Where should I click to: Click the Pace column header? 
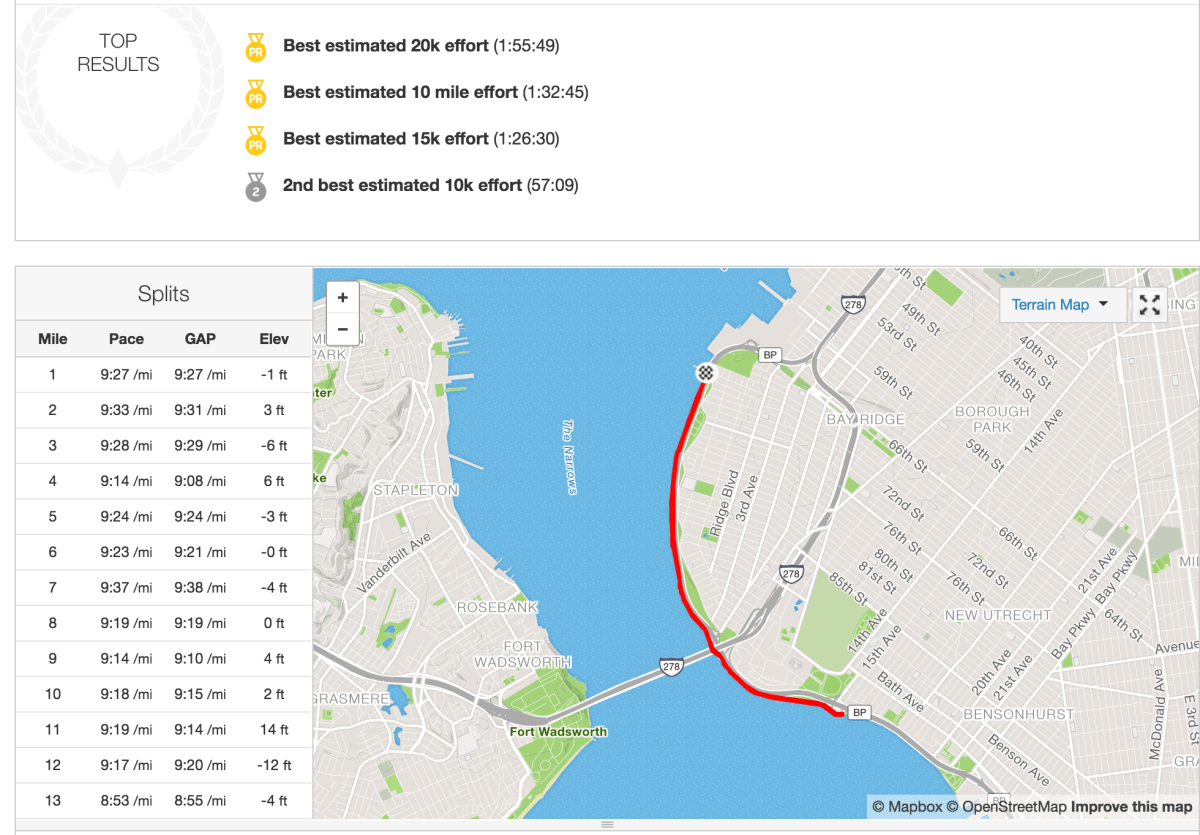click(126, 339)
